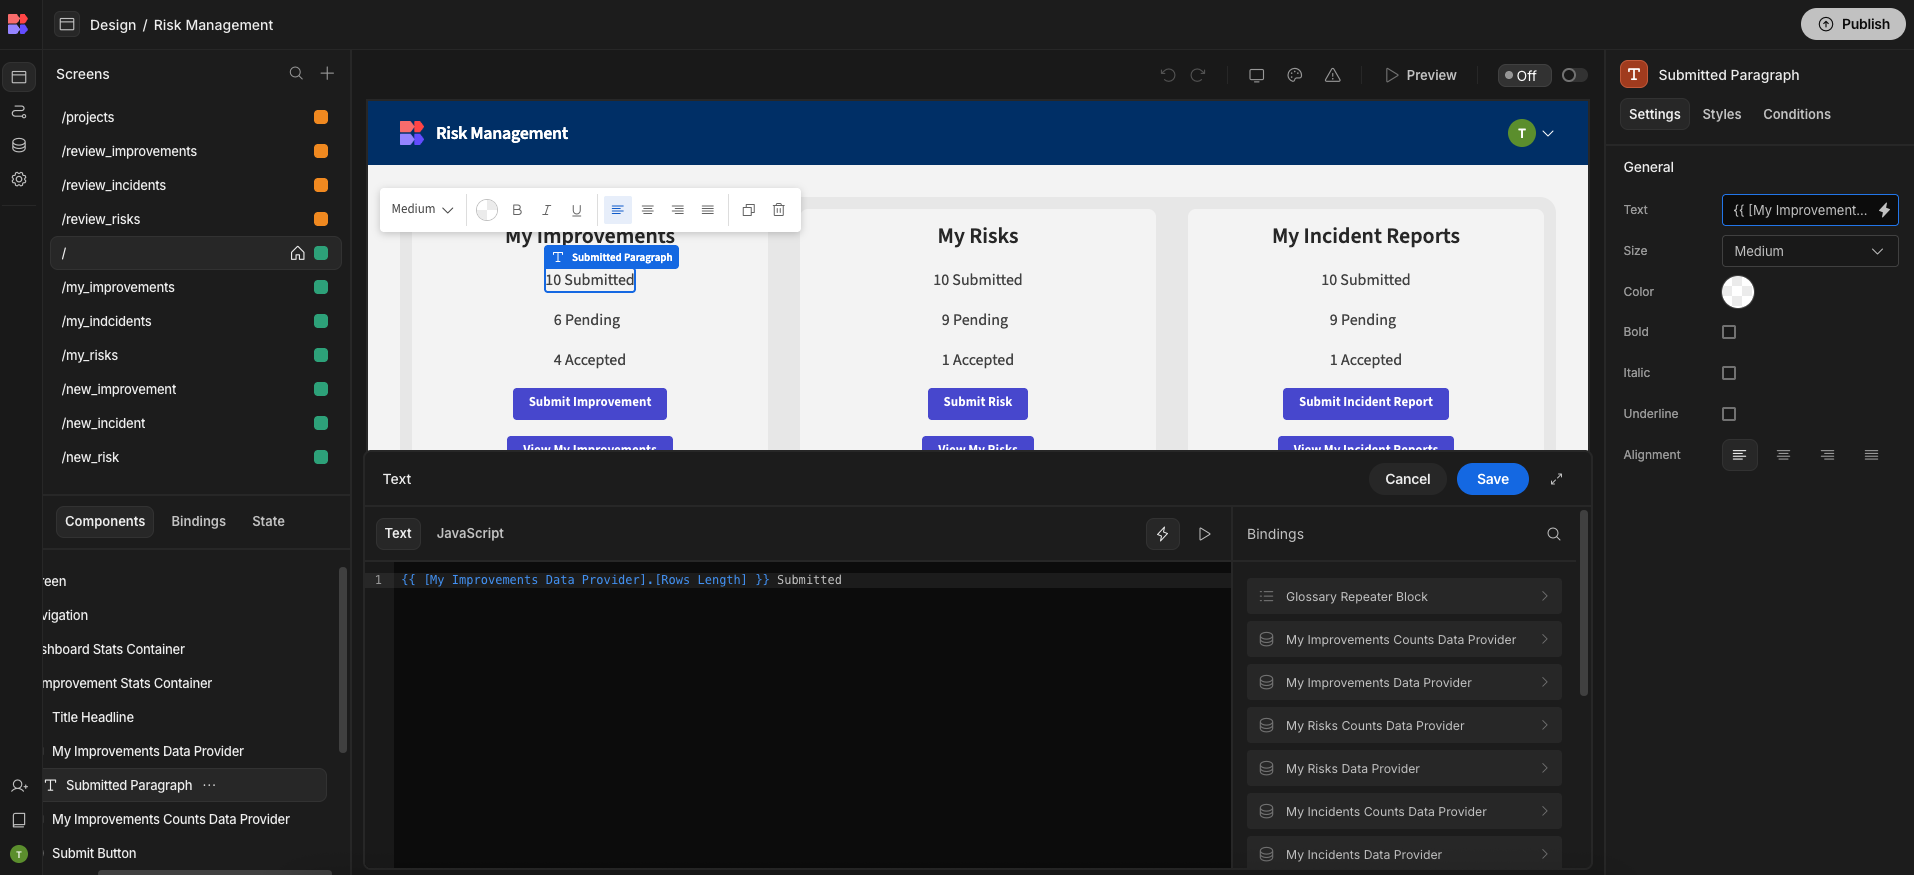Image resolution: width=1914 pixels, height=875 pixels.
Task: Open the Automations sidebar icon
Action: click(x=19, y=111)
